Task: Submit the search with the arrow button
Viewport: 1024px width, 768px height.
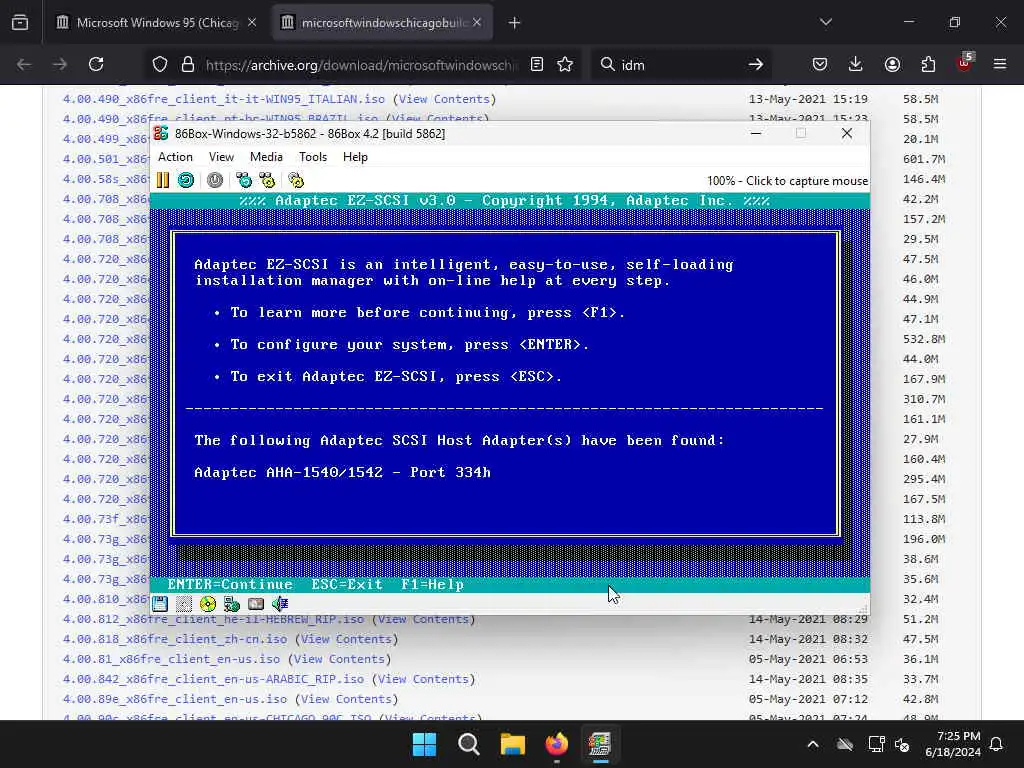Action: (756, 64)
